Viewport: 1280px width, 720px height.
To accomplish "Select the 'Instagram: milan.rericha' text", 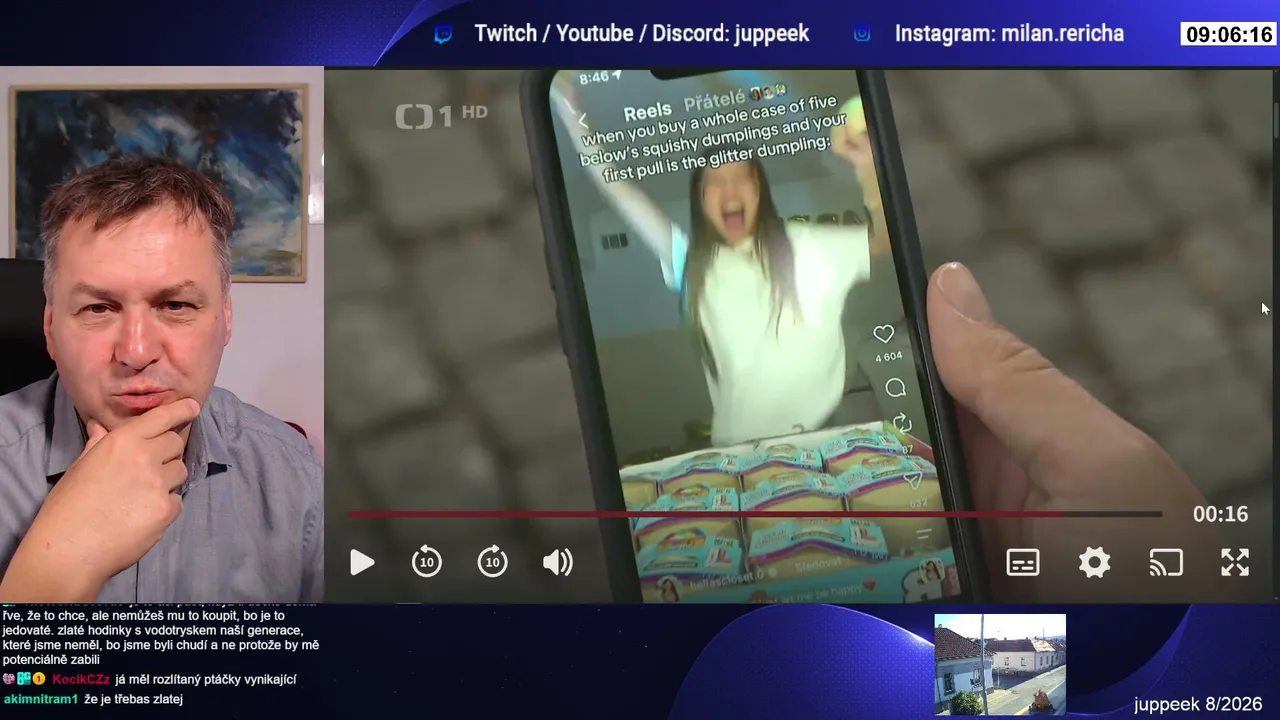I will (1009, 34).
